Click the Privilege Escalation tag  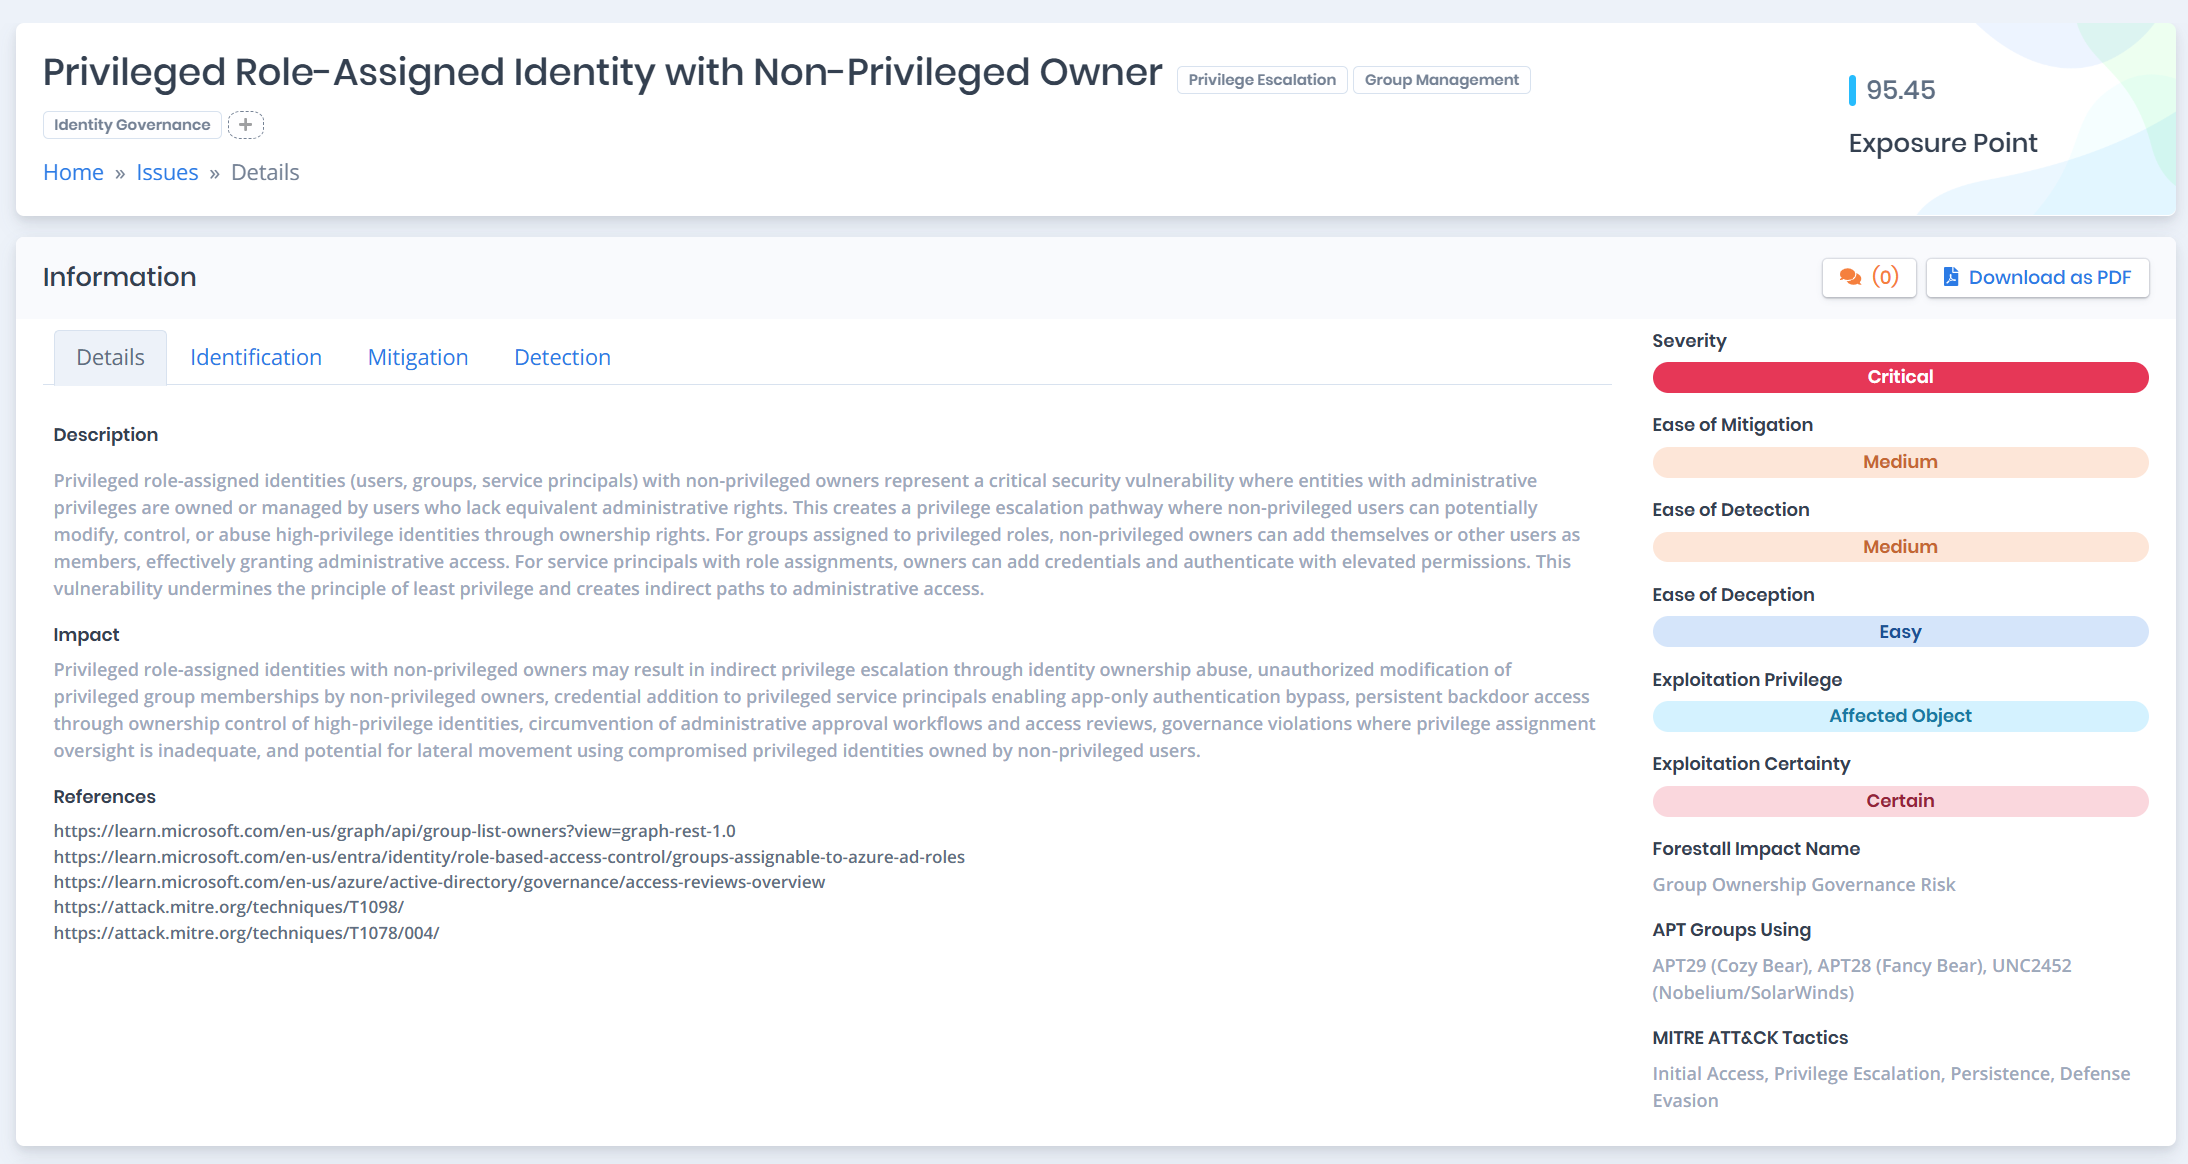(x=1261, y=80)
